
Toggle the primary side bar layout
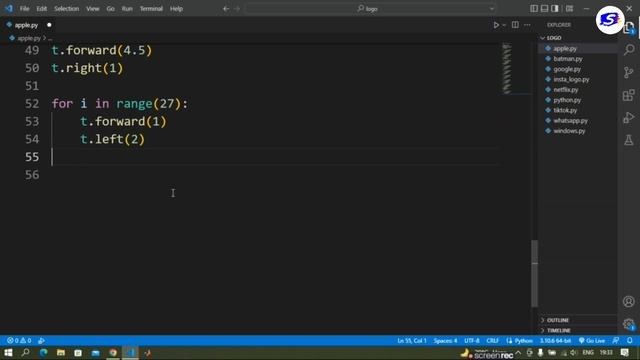point(534,9)
